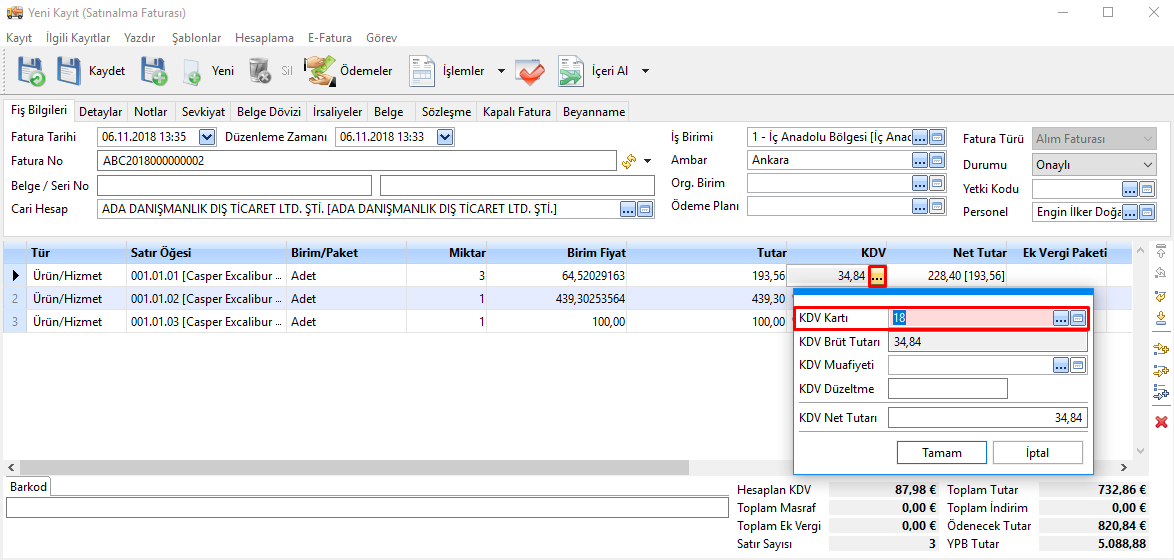The image size is (1174, 560).
Task: Click the refresh icon beside Fatura No
Action: (629, 161)
